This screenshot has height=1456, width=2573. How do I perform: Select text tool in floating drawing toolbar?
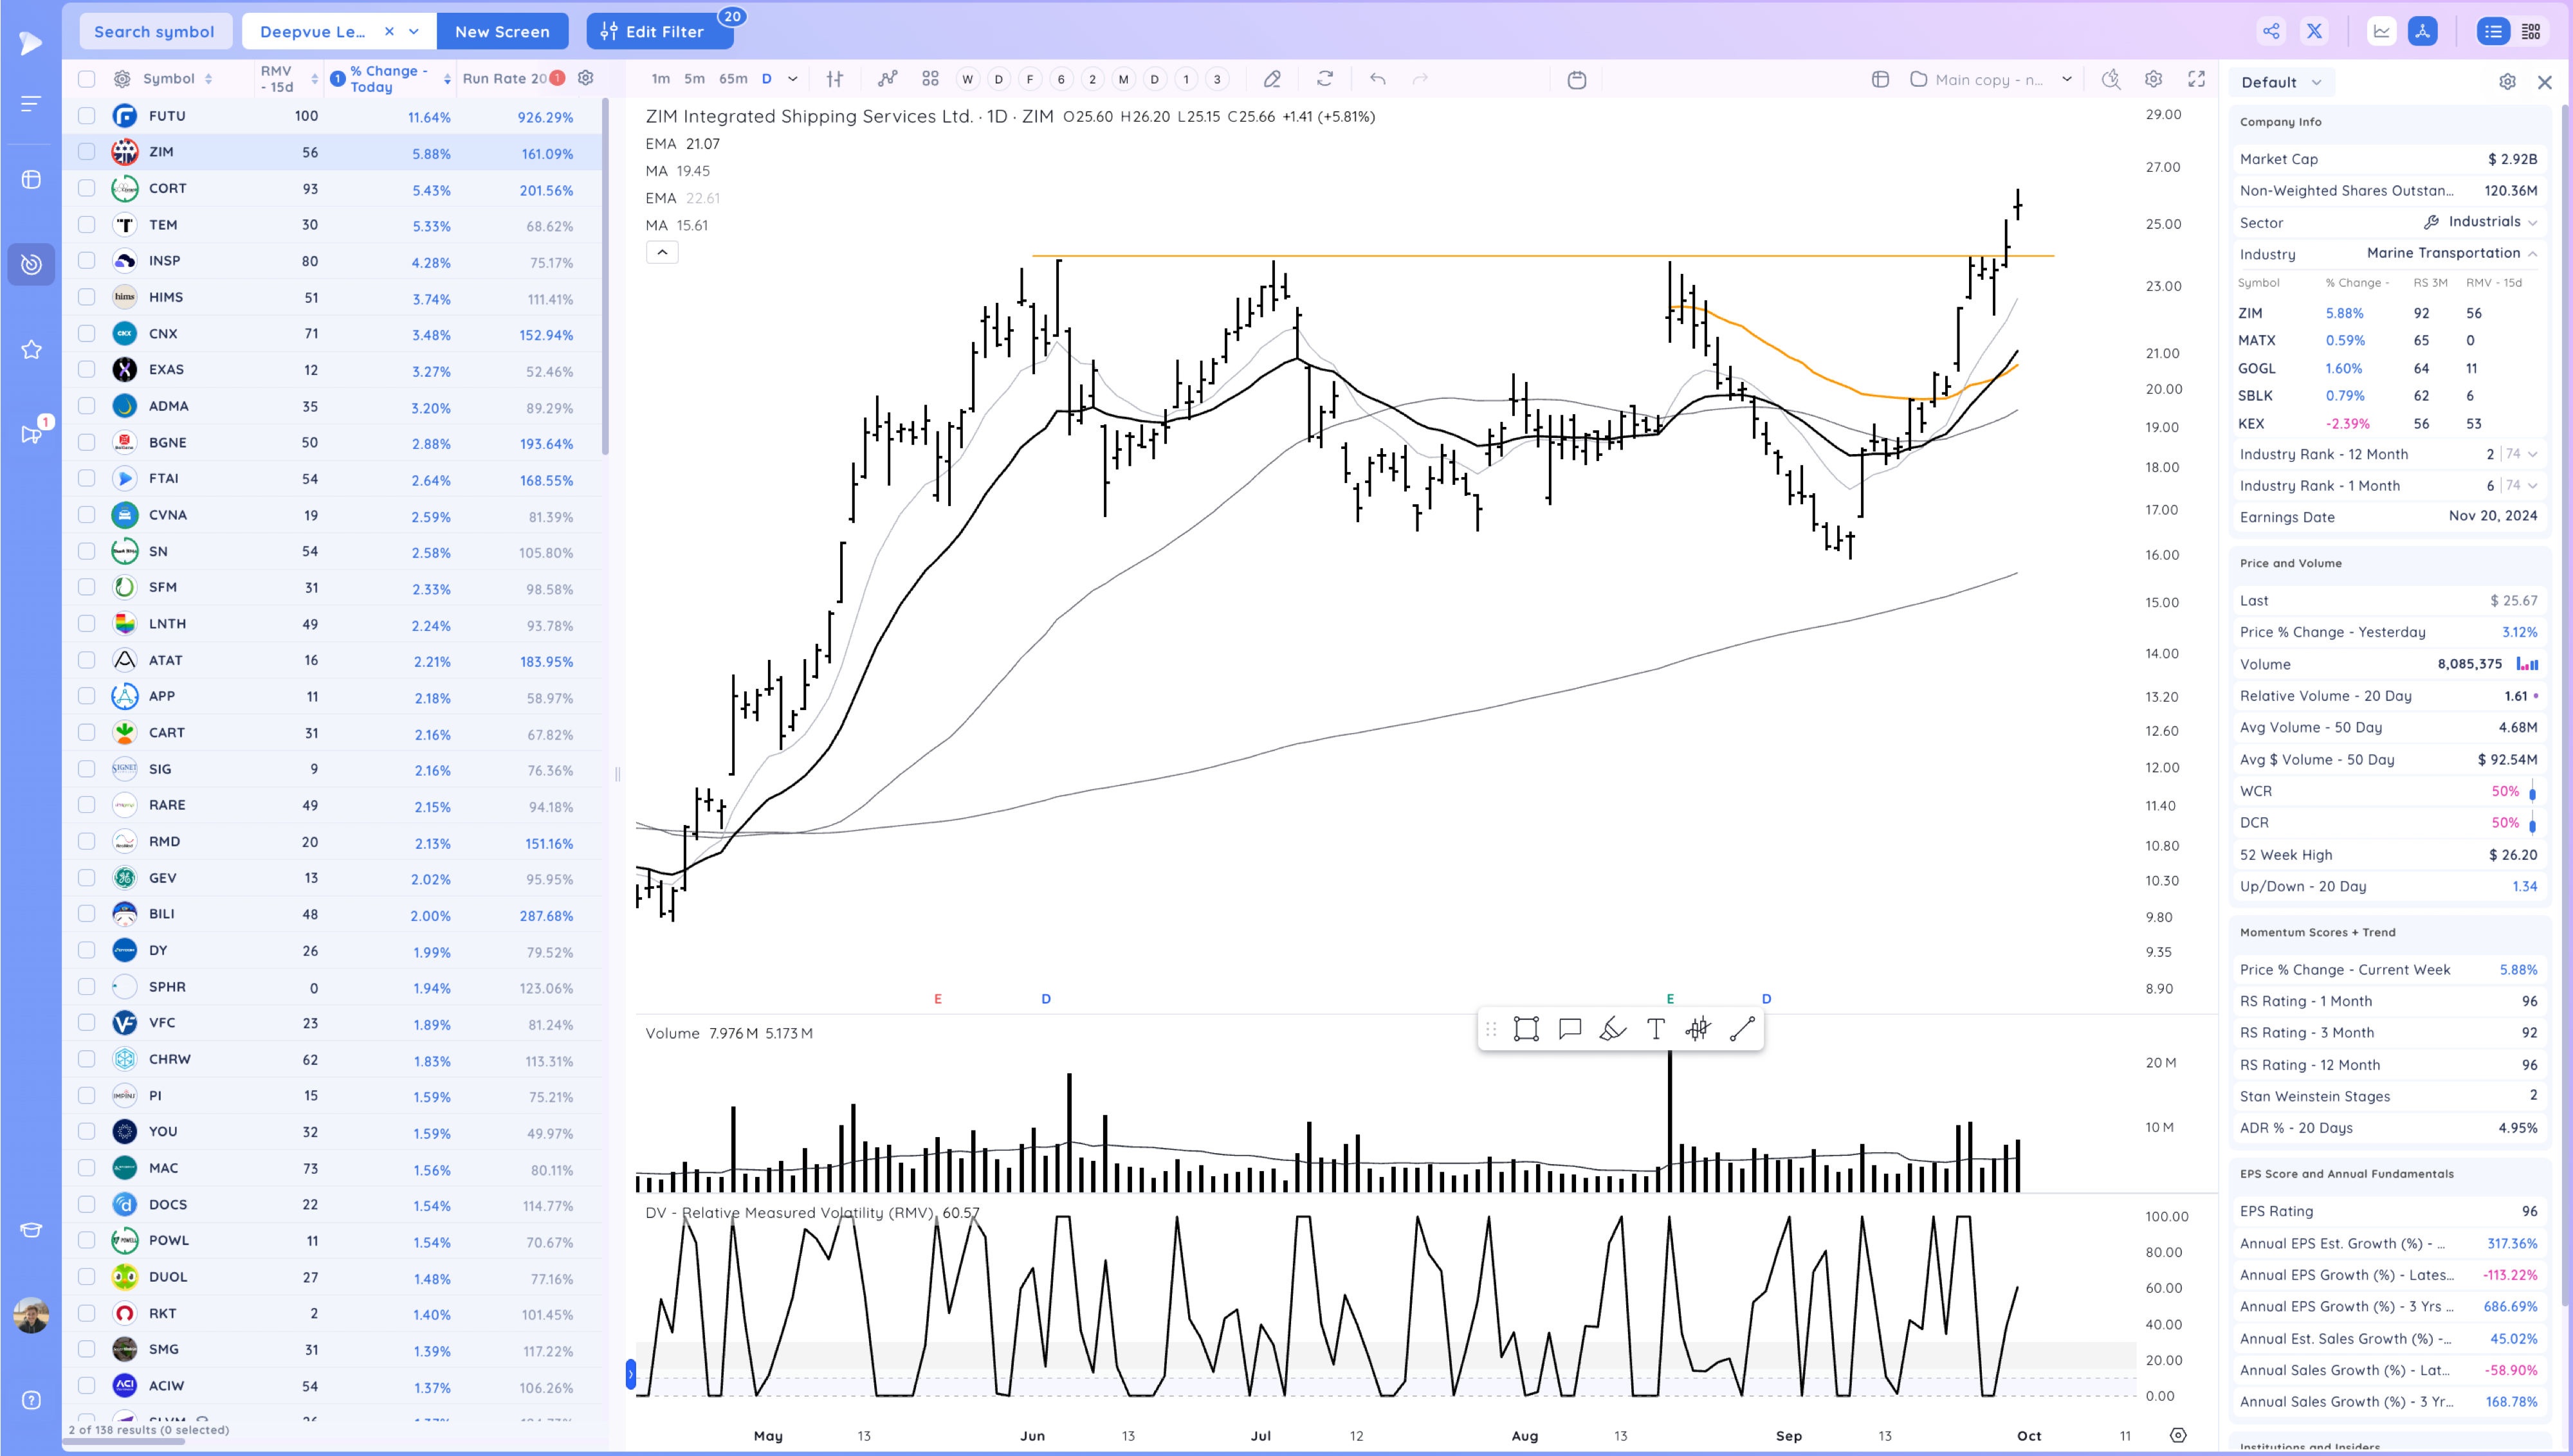(x=1656, y=1029)
